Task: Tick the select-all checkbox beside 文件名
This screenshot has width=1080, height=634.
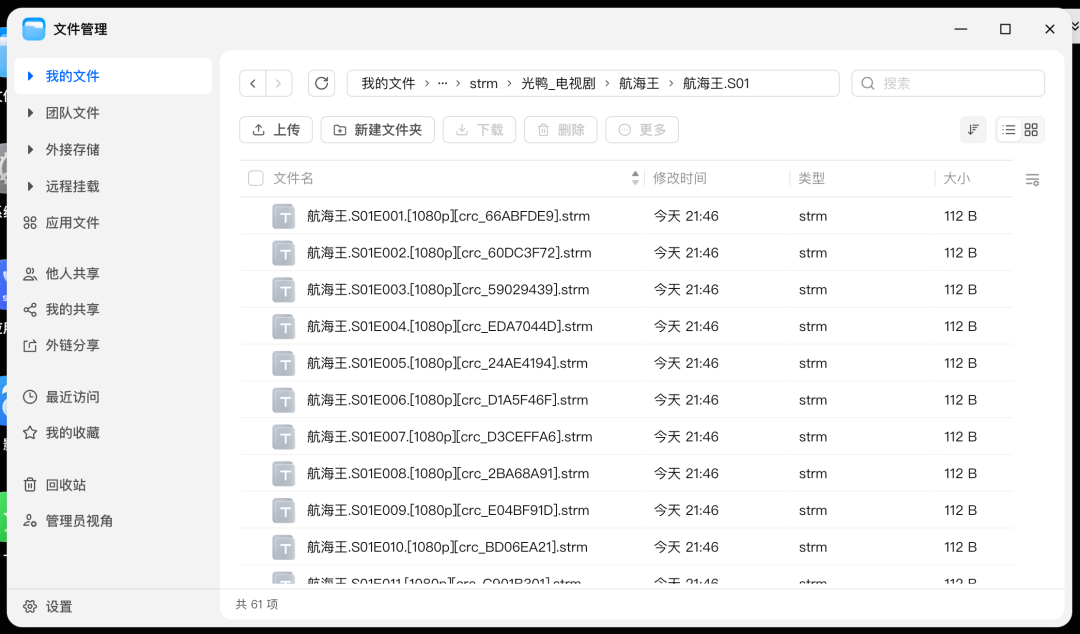Action: (256, 178)
